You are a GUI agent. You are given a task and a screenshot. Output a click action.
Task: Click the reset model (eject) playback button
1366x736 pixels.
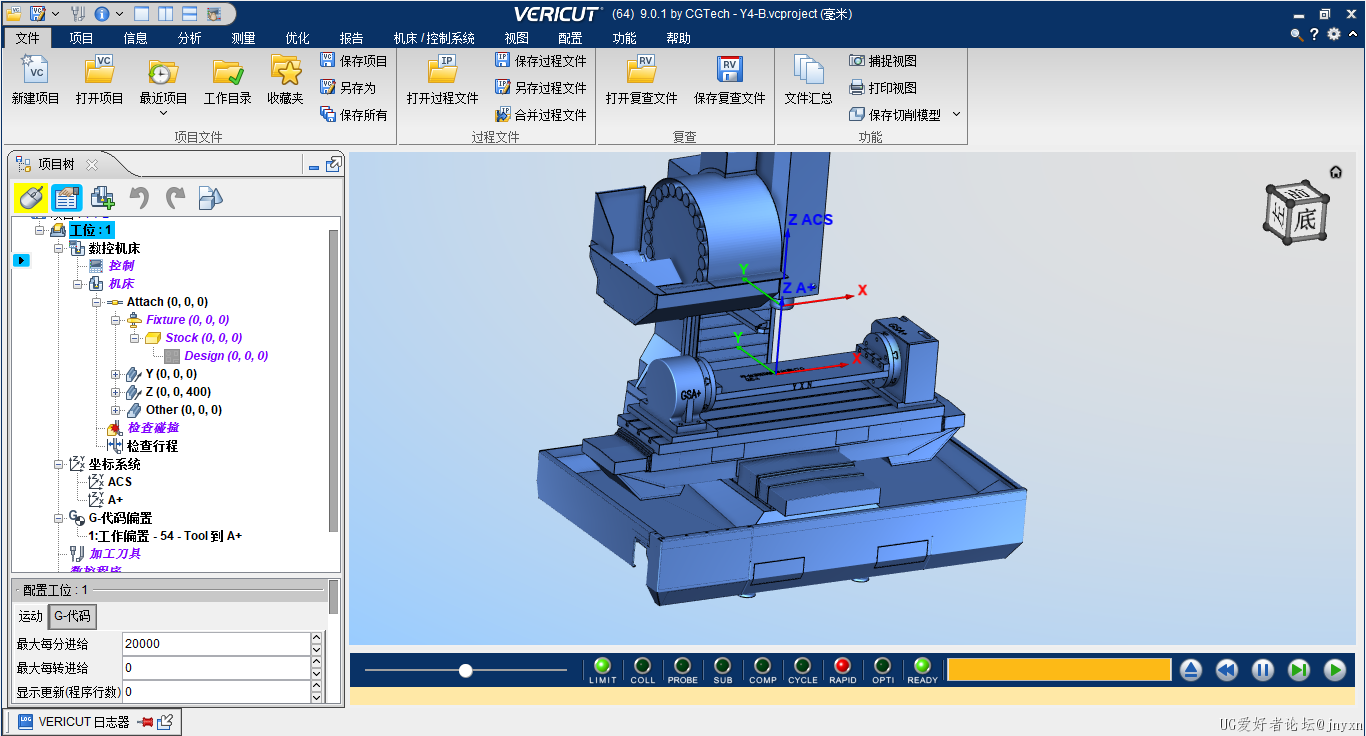pos(1190,670)
